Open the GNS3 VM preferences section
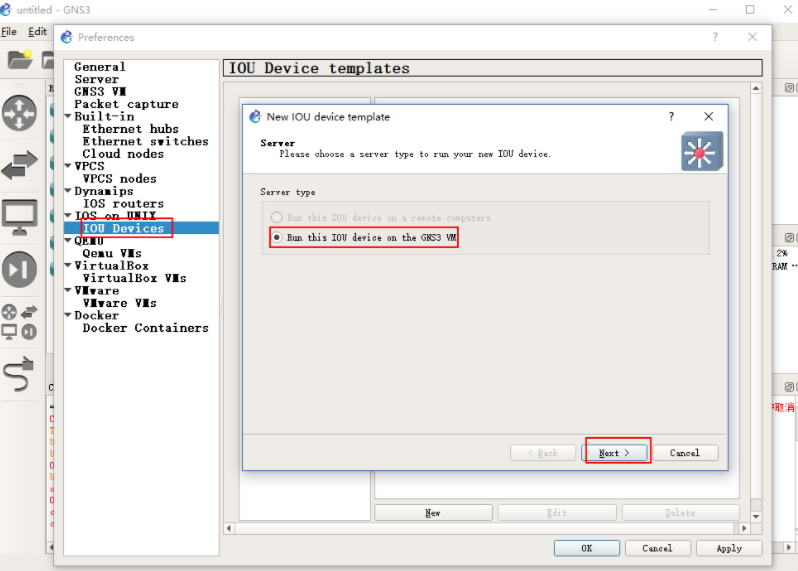Viewport: 798px width, 571px height. 100,92
